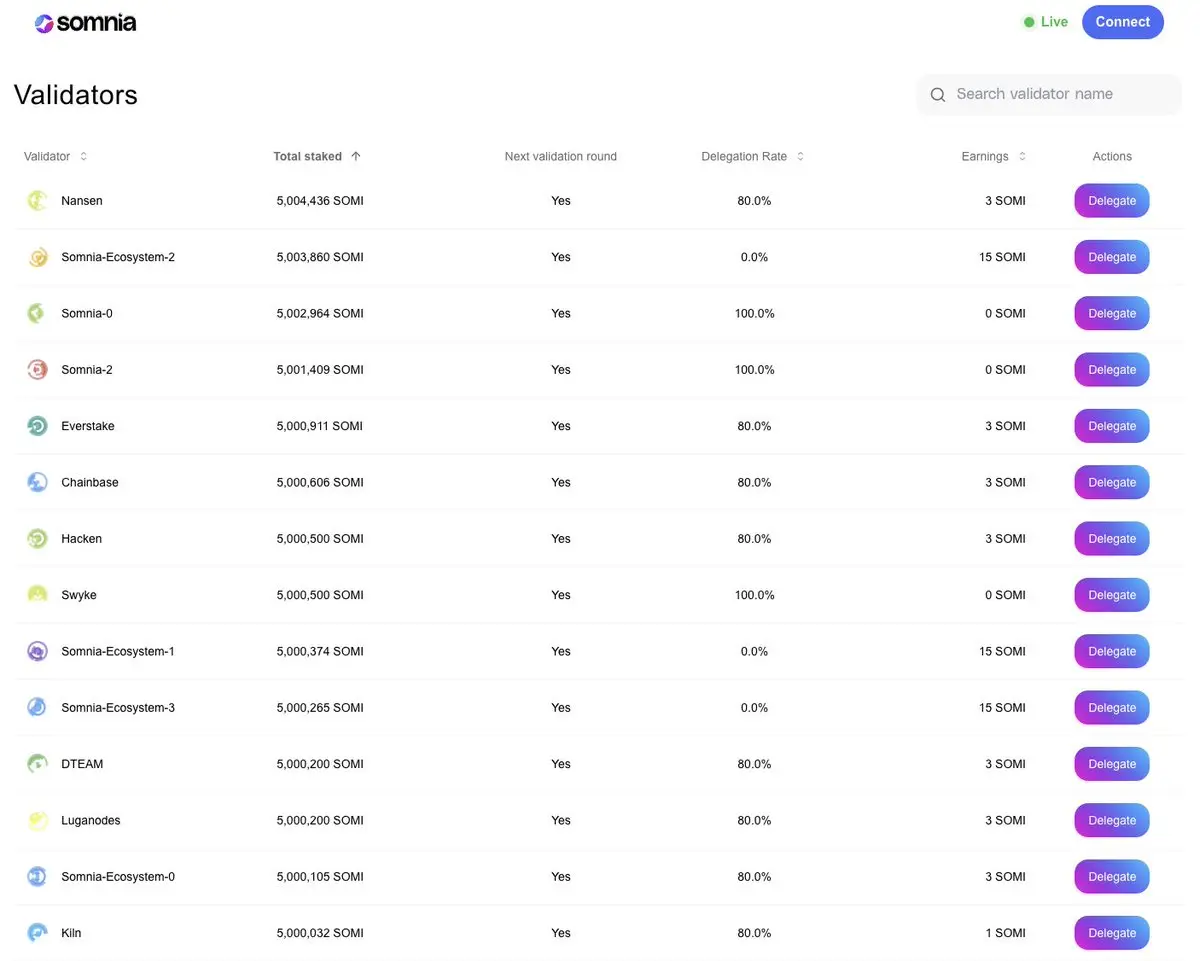Sort by Validator column arrows

84,156
